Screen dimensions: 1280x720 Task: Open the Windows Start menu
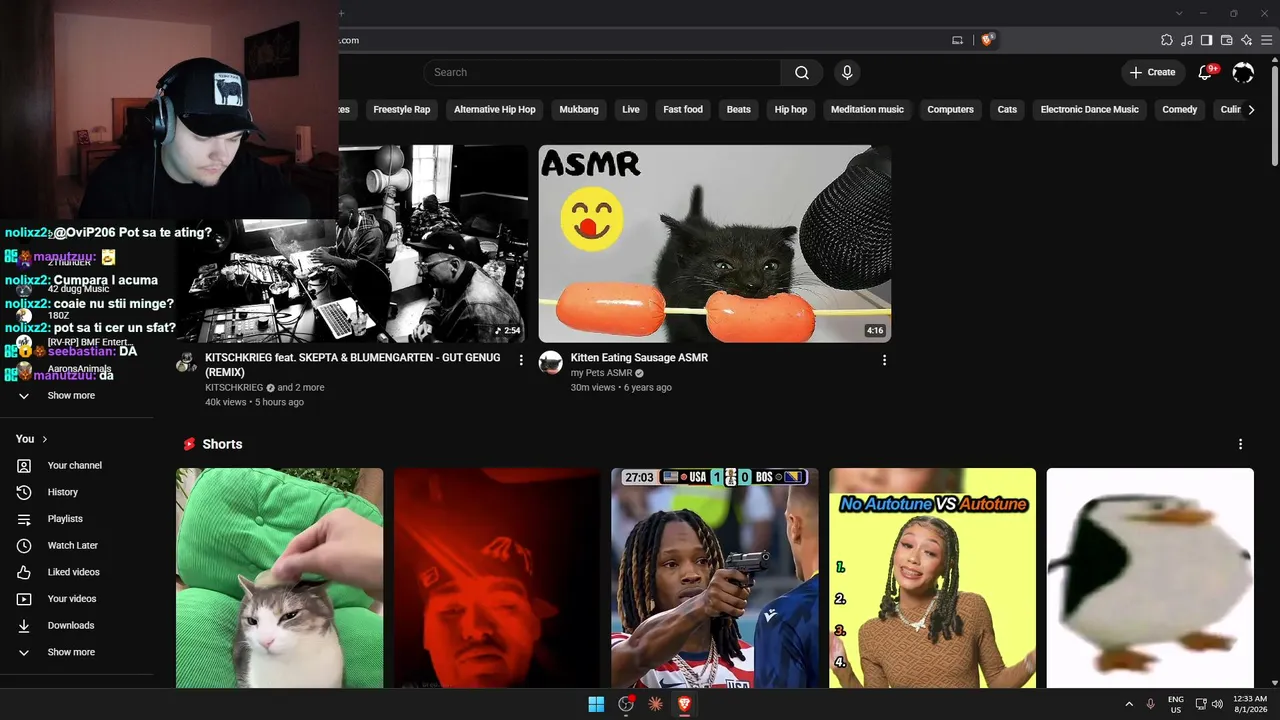(x=596, y=704)
